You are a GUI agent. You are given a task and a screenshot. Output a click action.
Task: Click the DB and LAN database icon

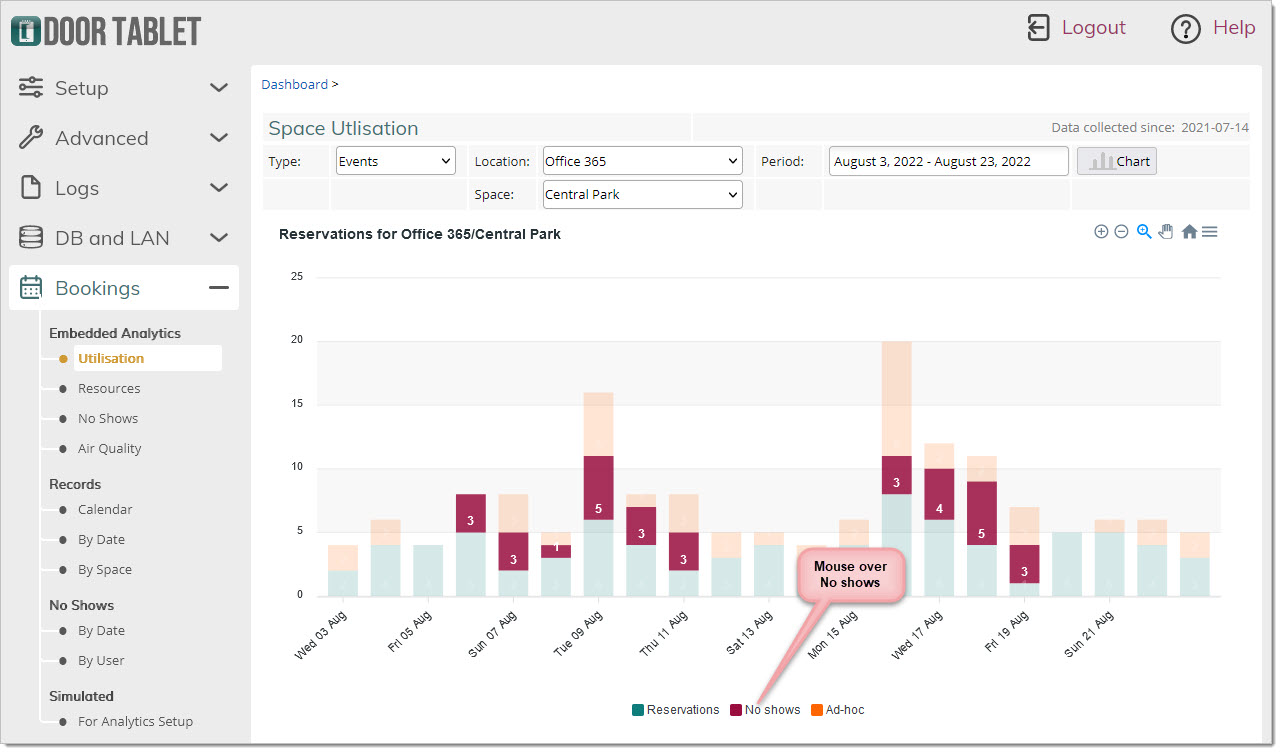tap(31, 238)
